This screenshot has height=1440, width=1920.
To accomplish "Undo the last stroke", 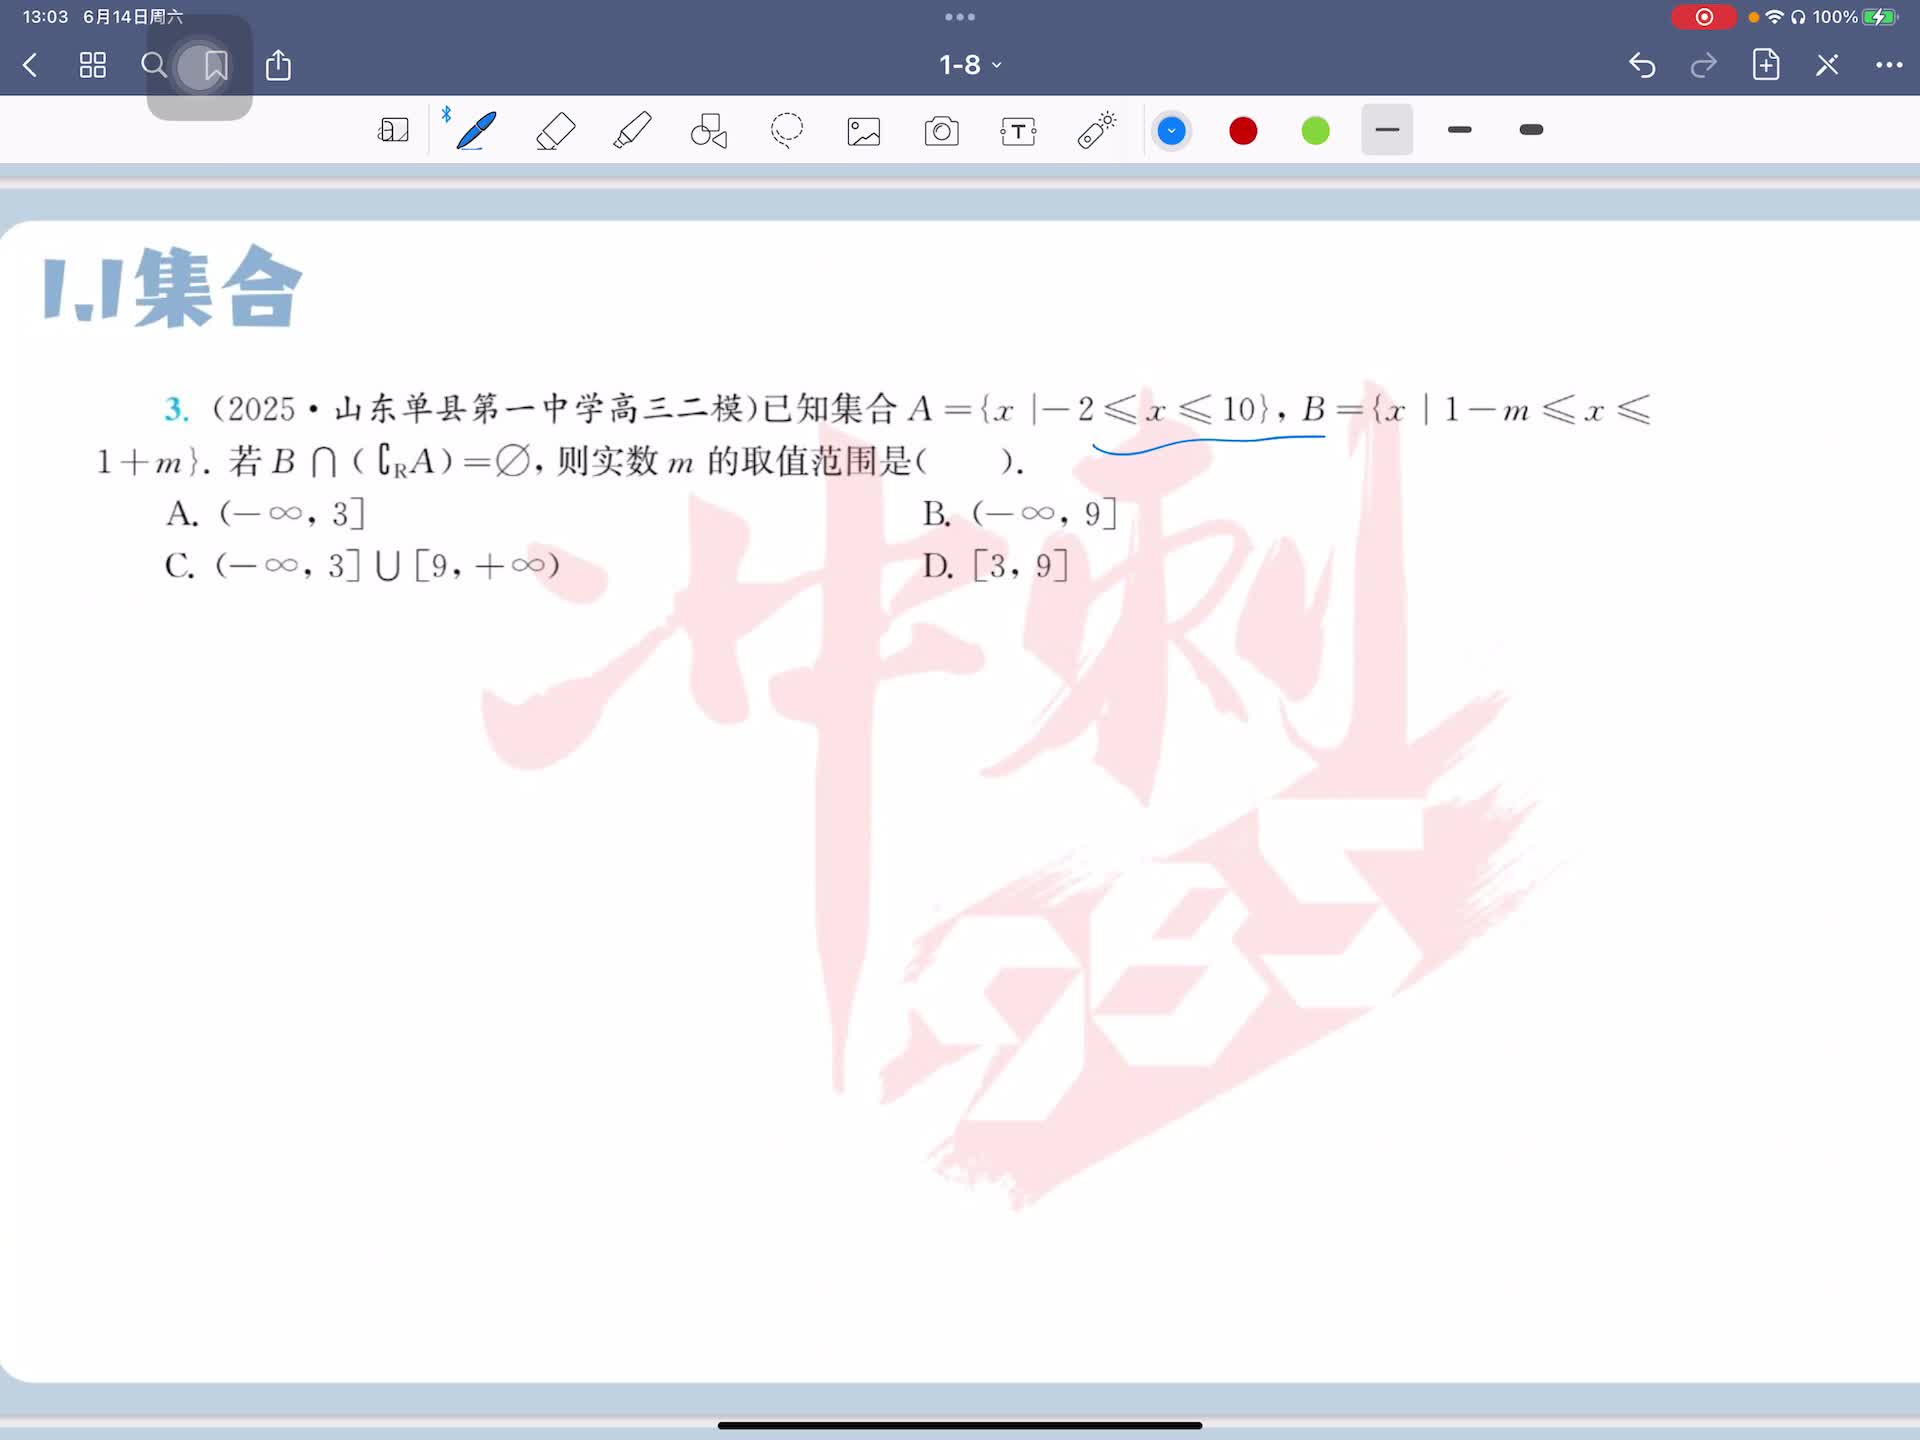I will tap(1642, 66).
